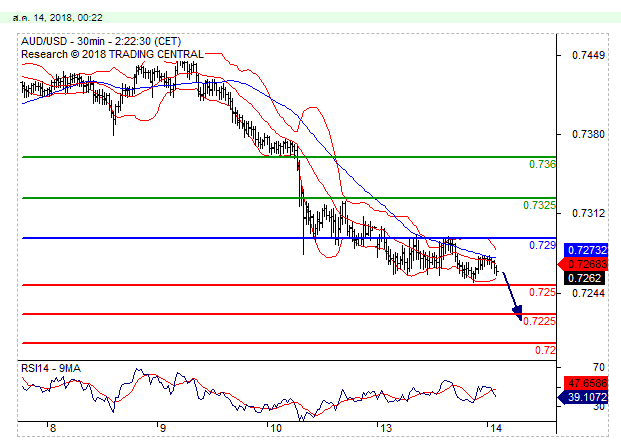This screenshot has width=621, height=446.
Task: Click date axis label 8
Action: click(53, 428)
